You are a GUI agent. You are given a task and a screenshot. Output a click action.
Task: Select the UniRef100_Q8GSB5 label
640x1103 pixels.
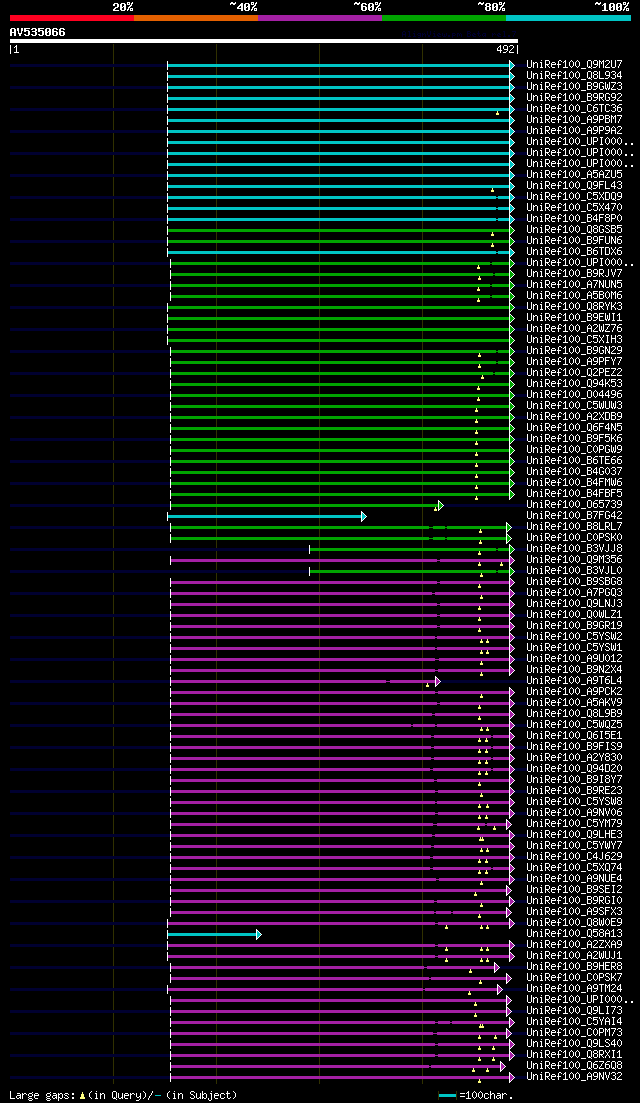pyautogui.click(x=574, y=230)
